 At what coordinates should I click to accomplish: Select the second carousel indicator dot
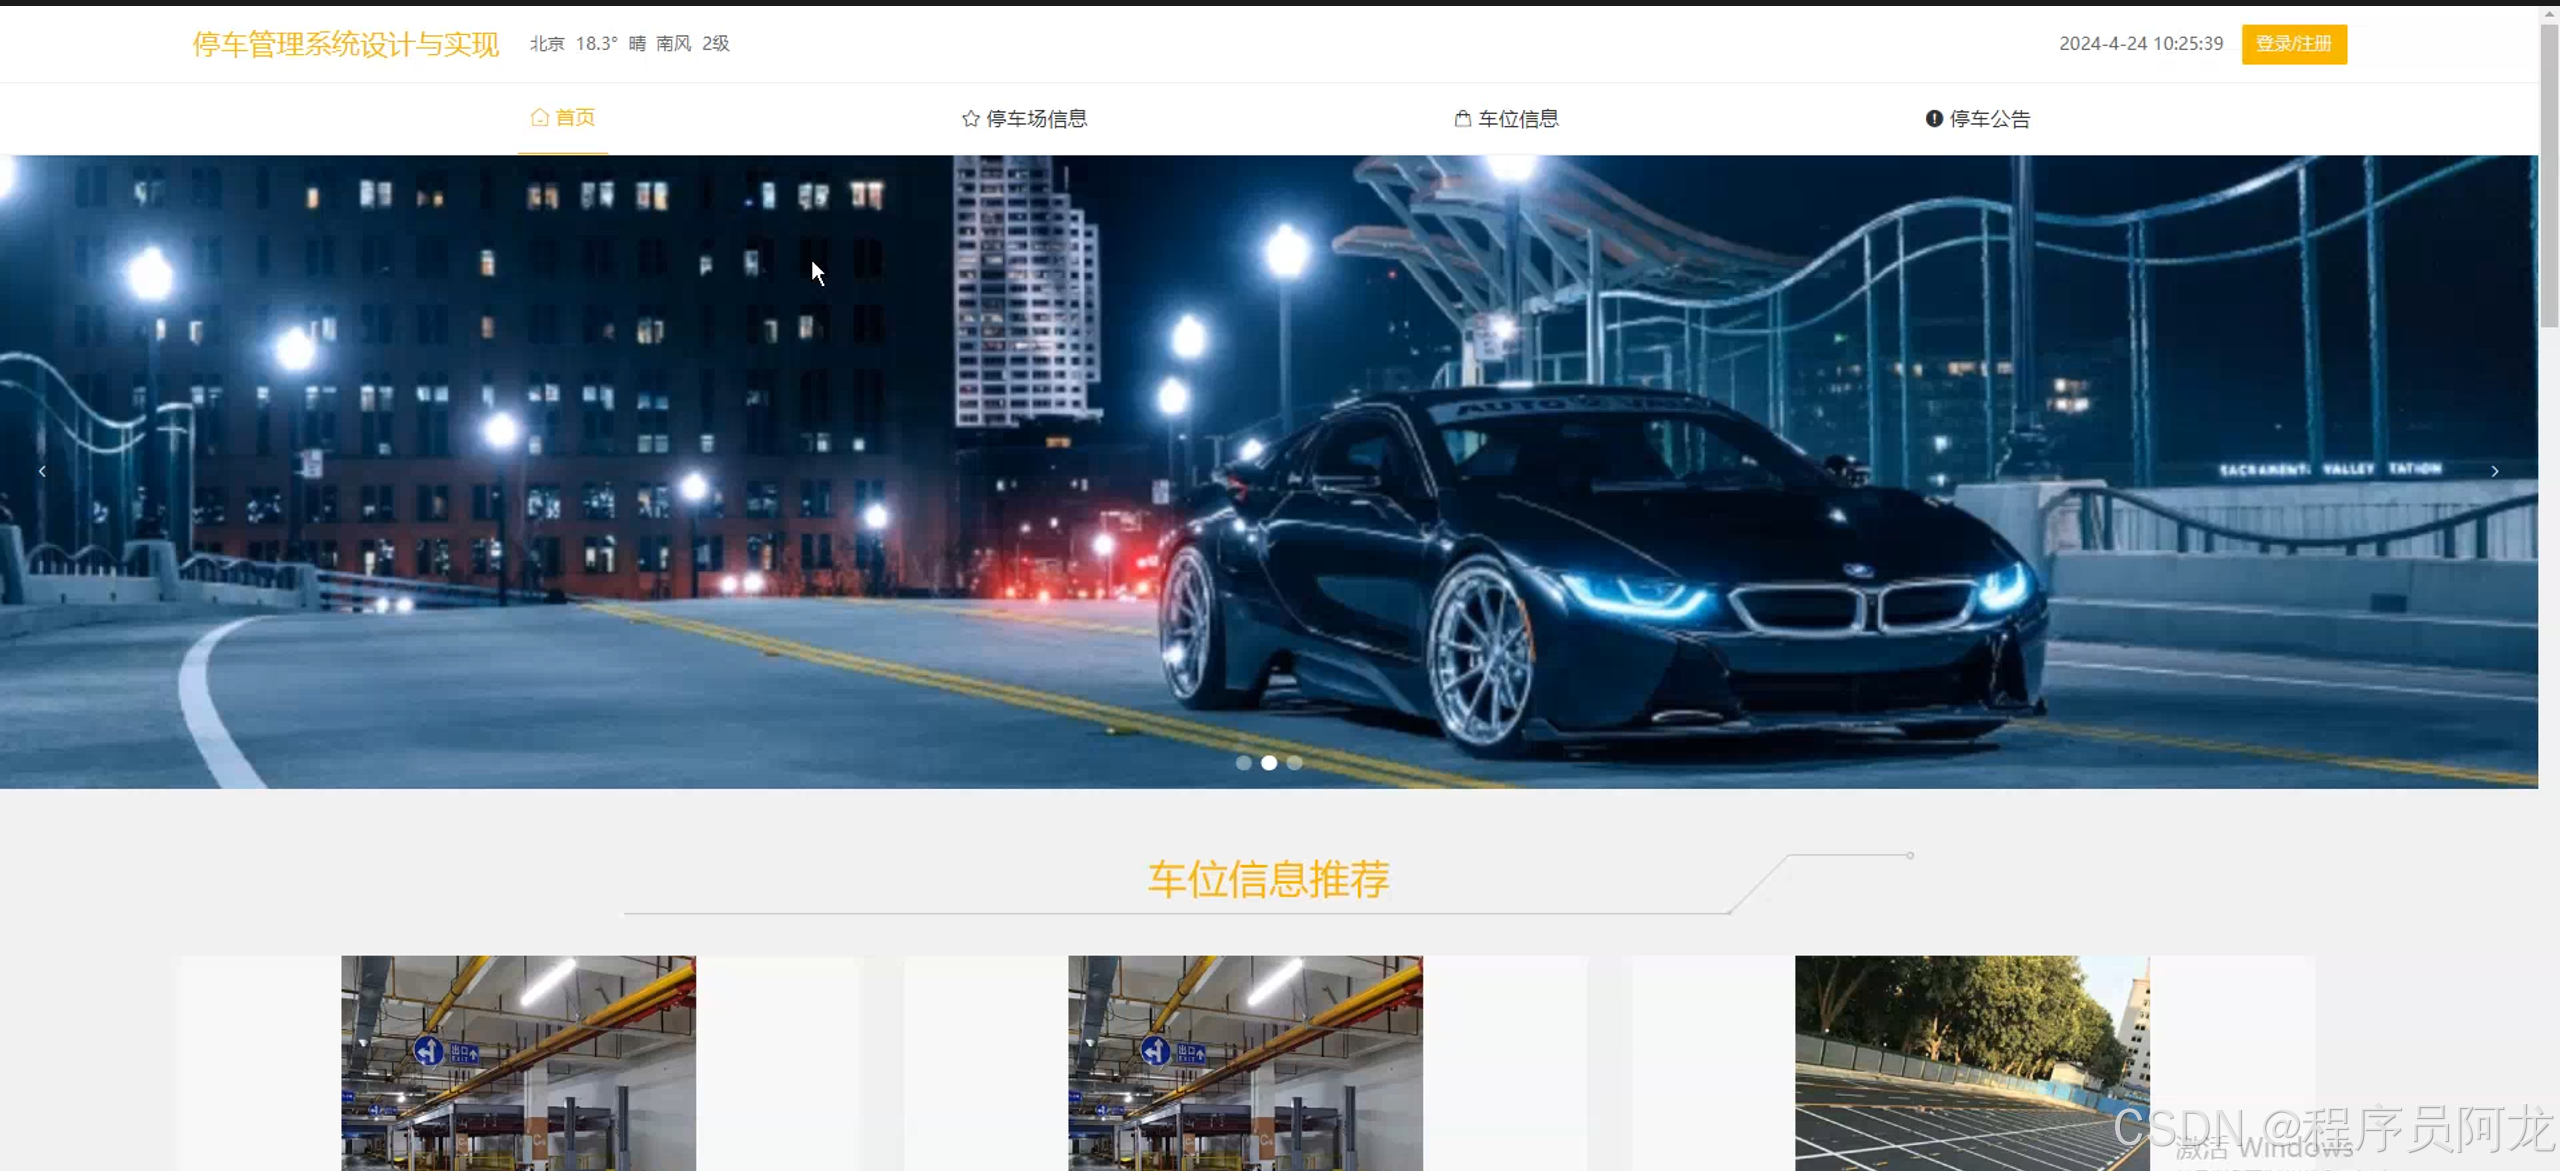click(x=1269, y=763)
